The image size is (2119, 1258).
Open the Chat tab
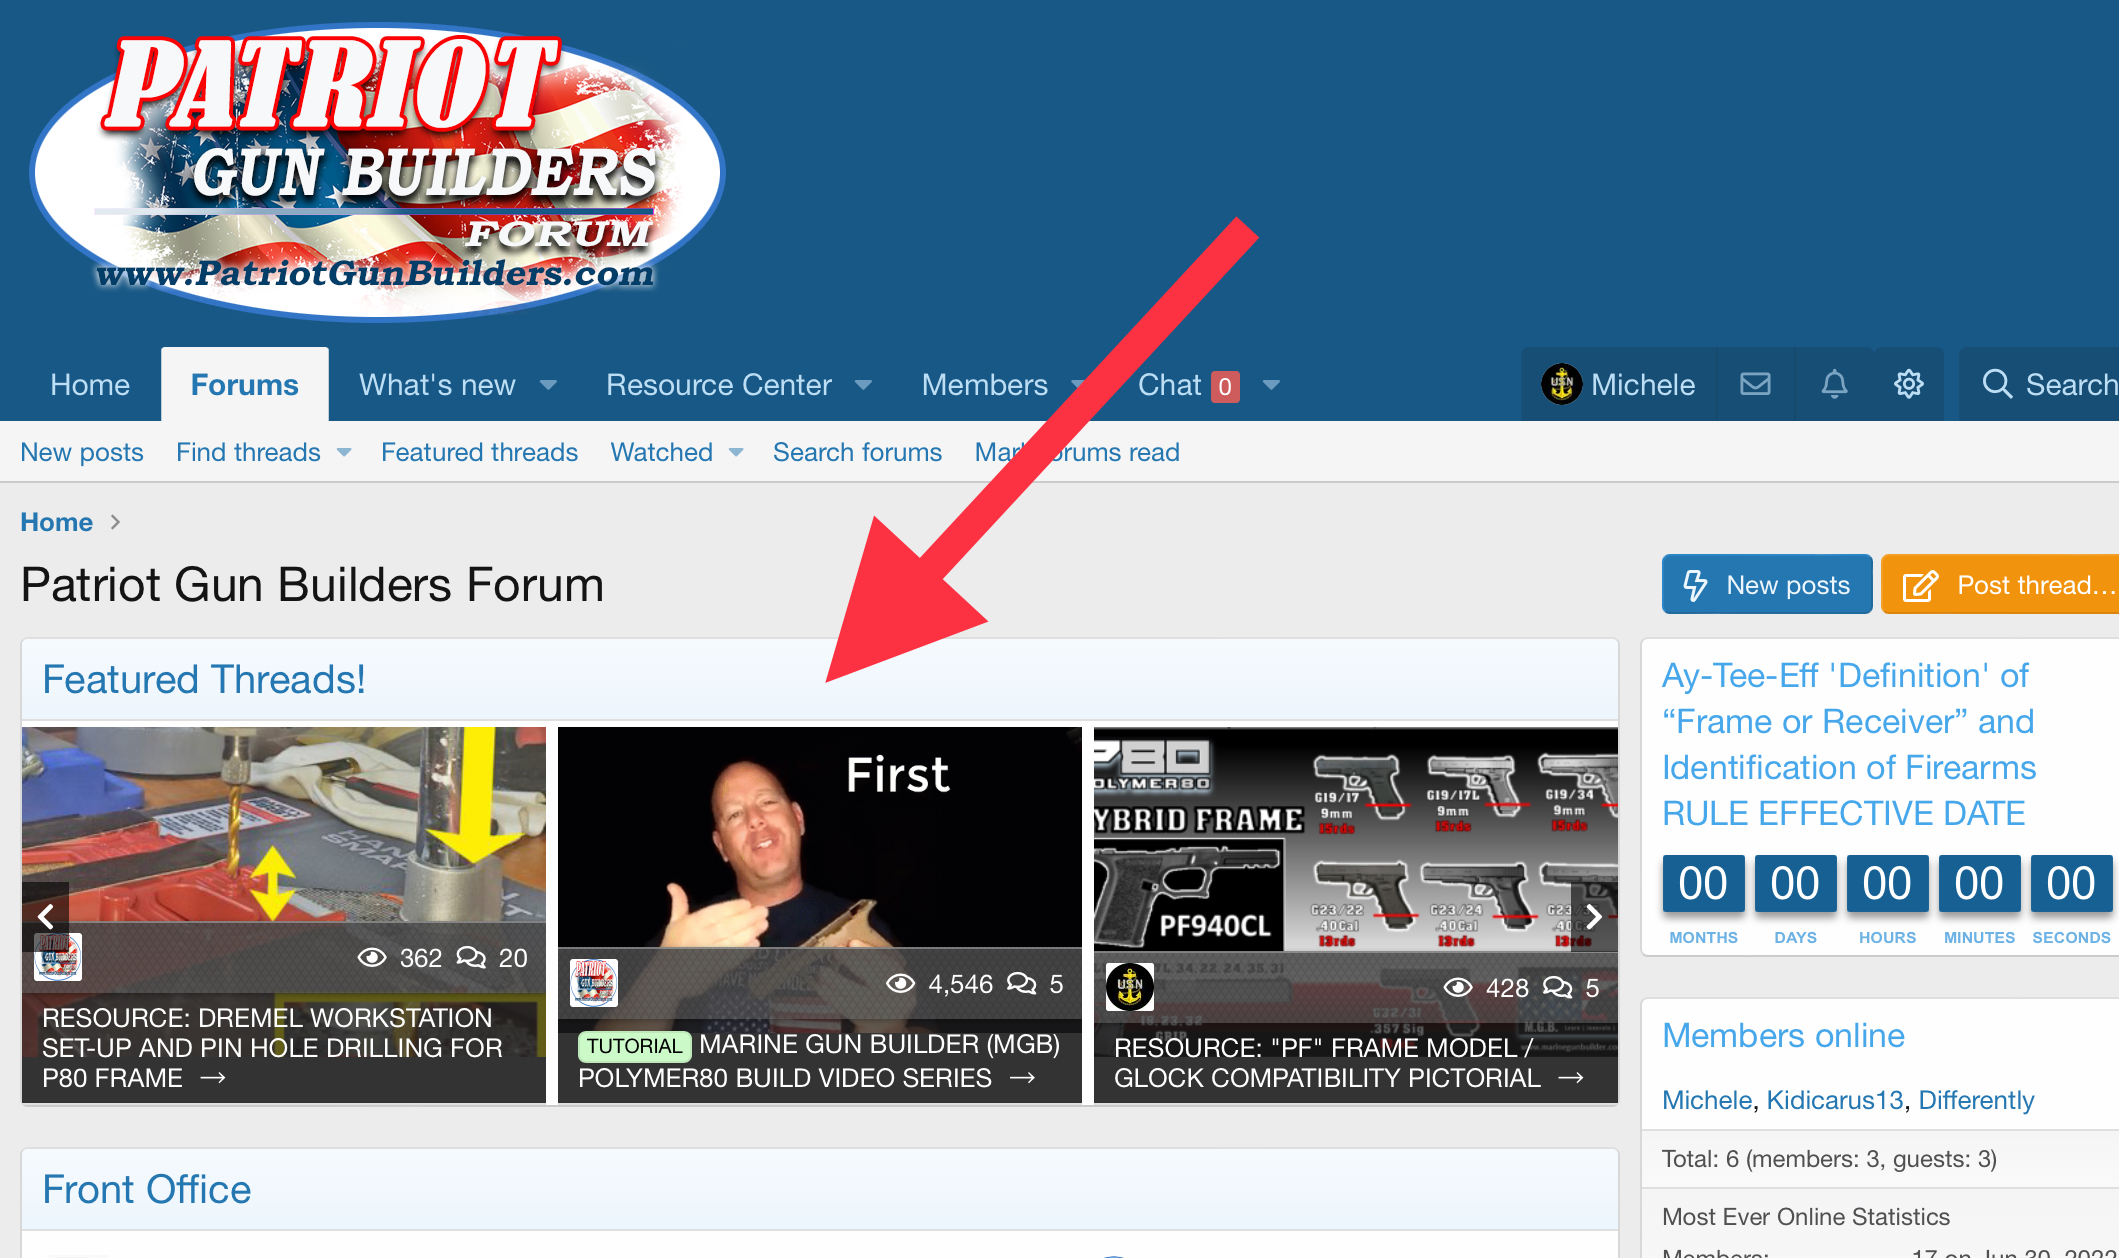pos(1169,385)
